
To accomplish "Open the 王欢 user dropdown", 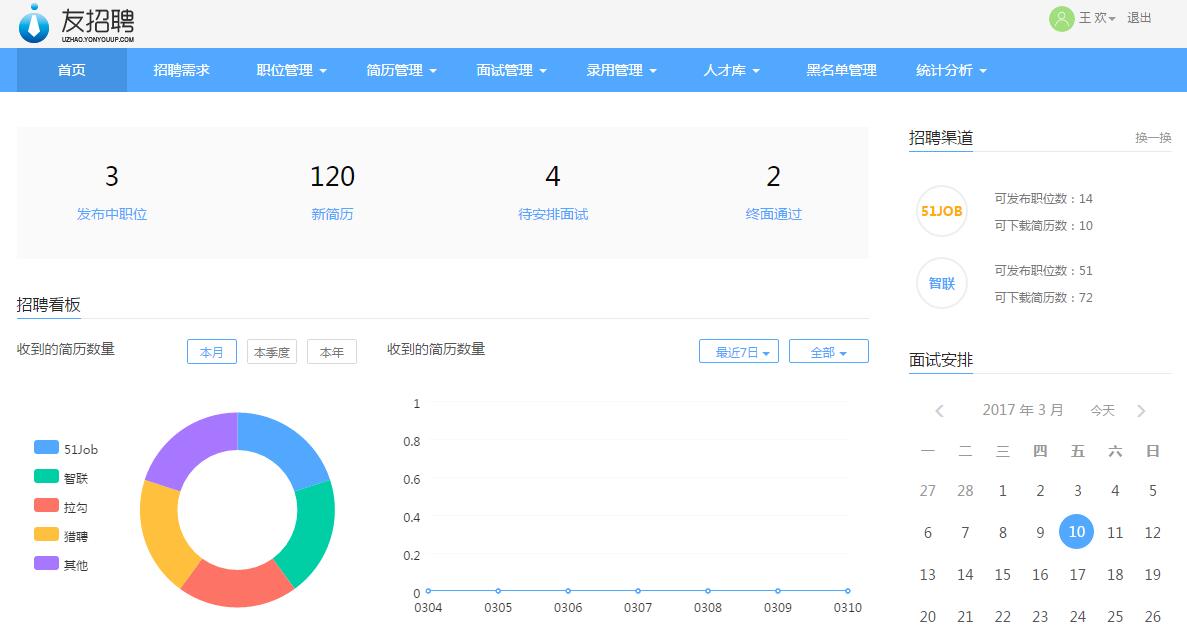I will point(1096,18).
